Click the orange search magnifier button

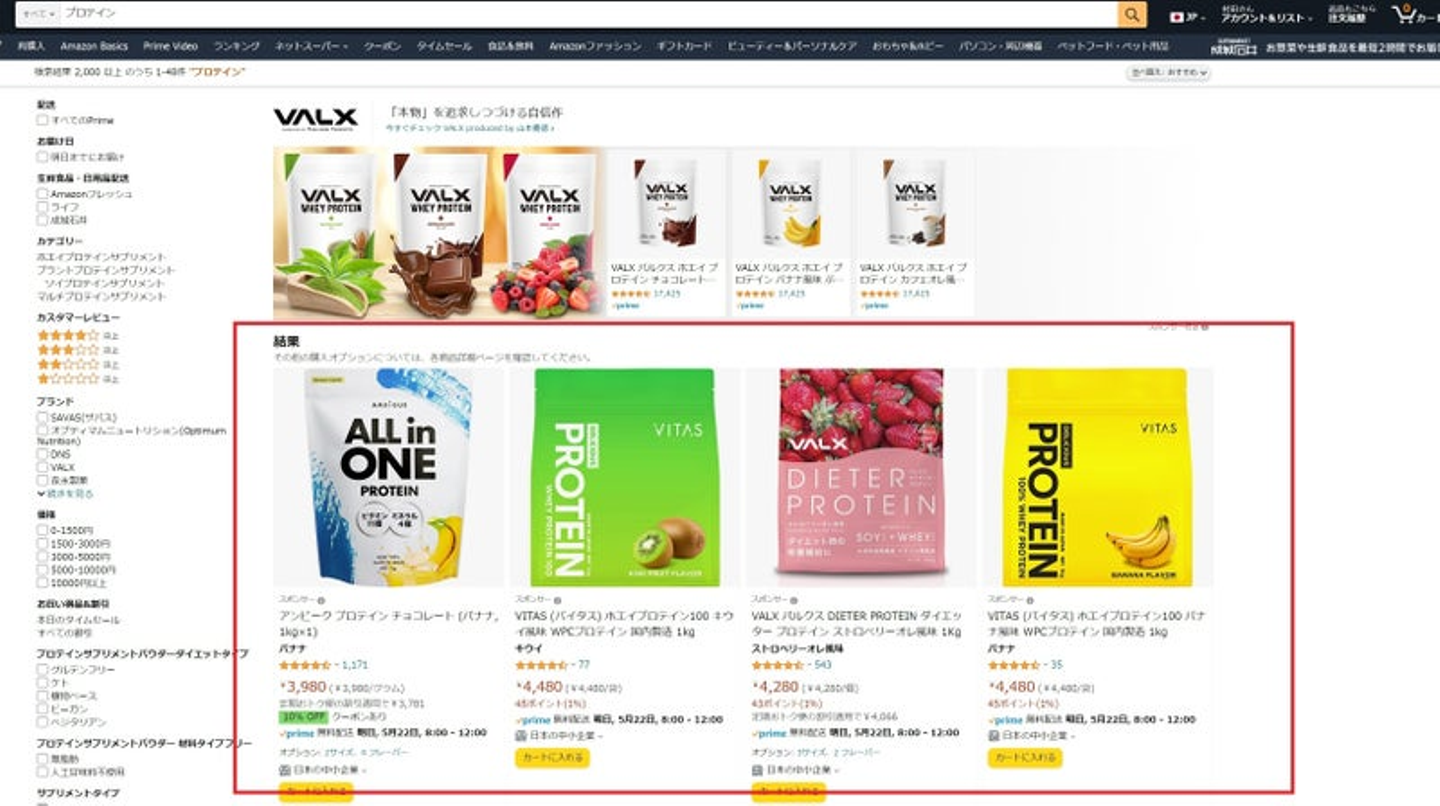click(1131, 14)
